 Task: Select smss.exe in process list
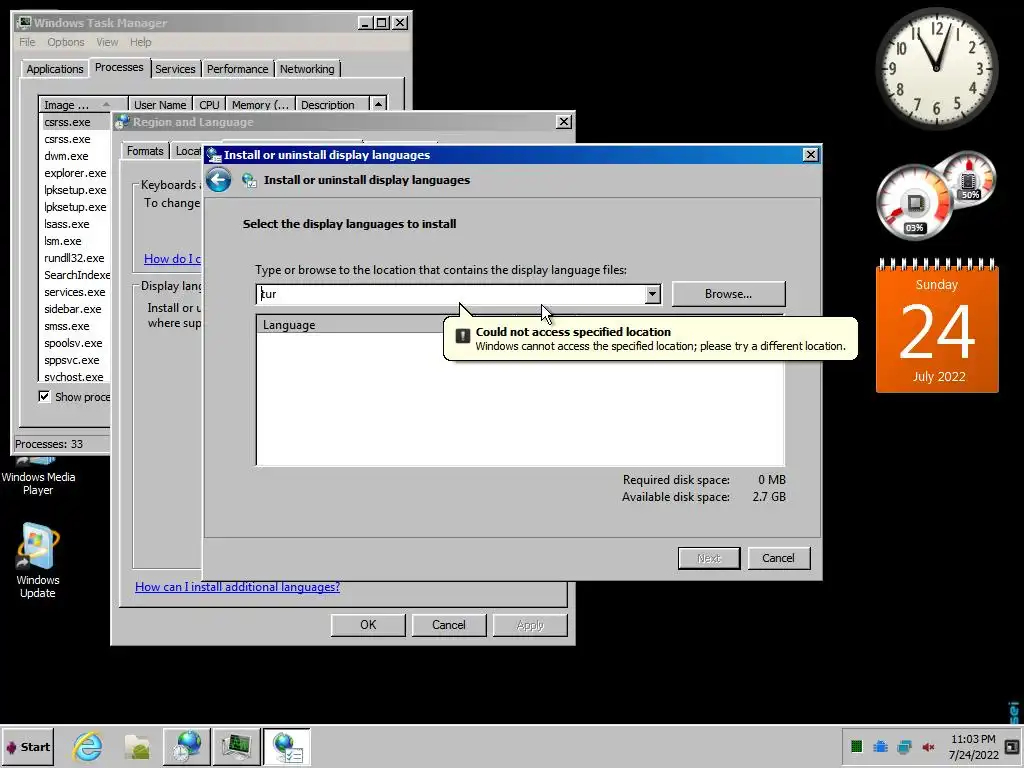point(75,326)
